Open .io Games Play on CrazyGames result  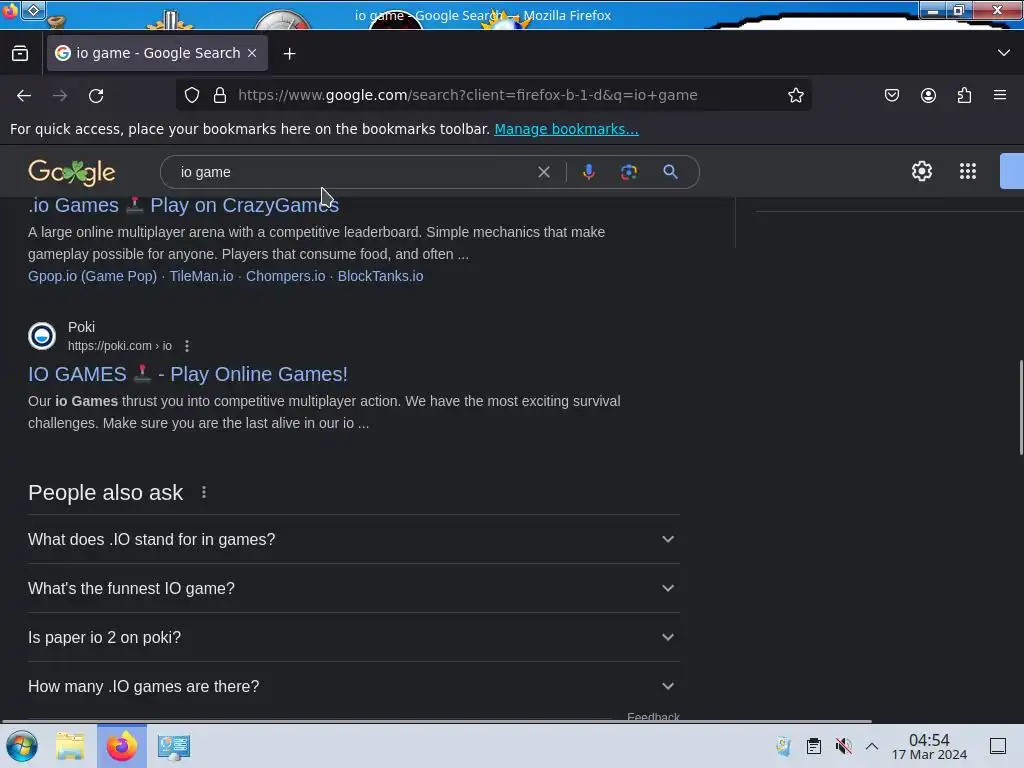click(184, 205)
